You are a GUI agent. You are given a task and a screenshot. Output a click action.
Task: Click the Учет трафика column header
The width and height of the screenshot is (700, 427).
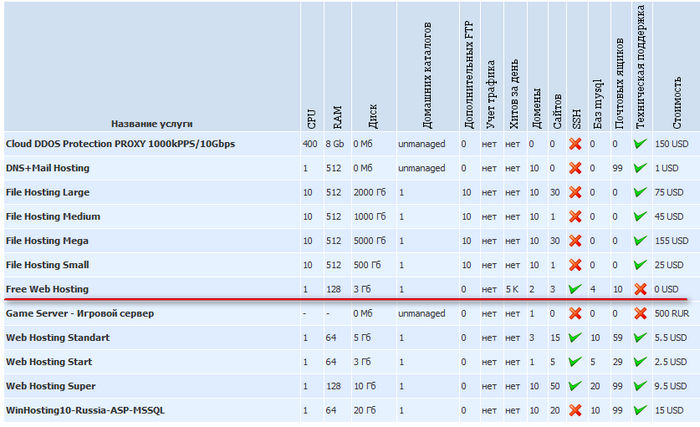click(x=491, y=94)
